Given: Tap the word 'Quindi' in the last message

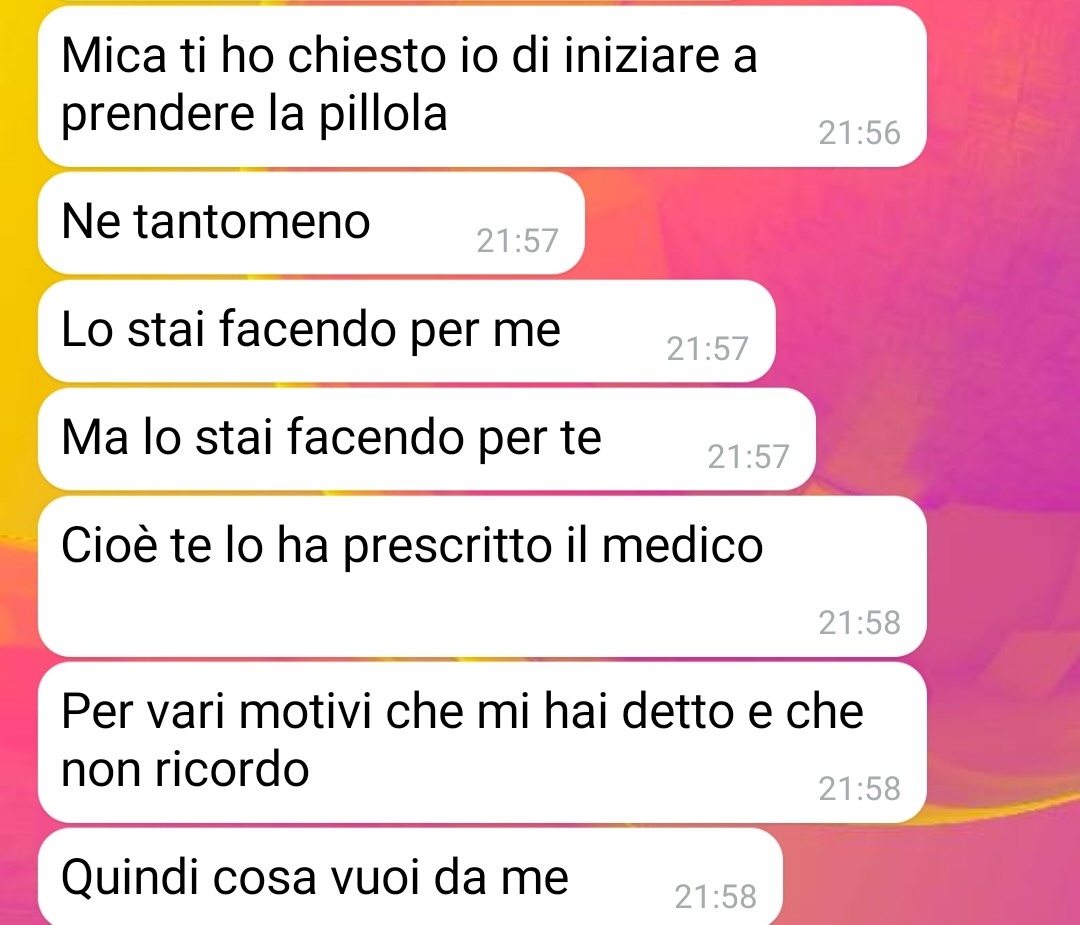Looking at the screenshot, I should click(x=129, y=879).
